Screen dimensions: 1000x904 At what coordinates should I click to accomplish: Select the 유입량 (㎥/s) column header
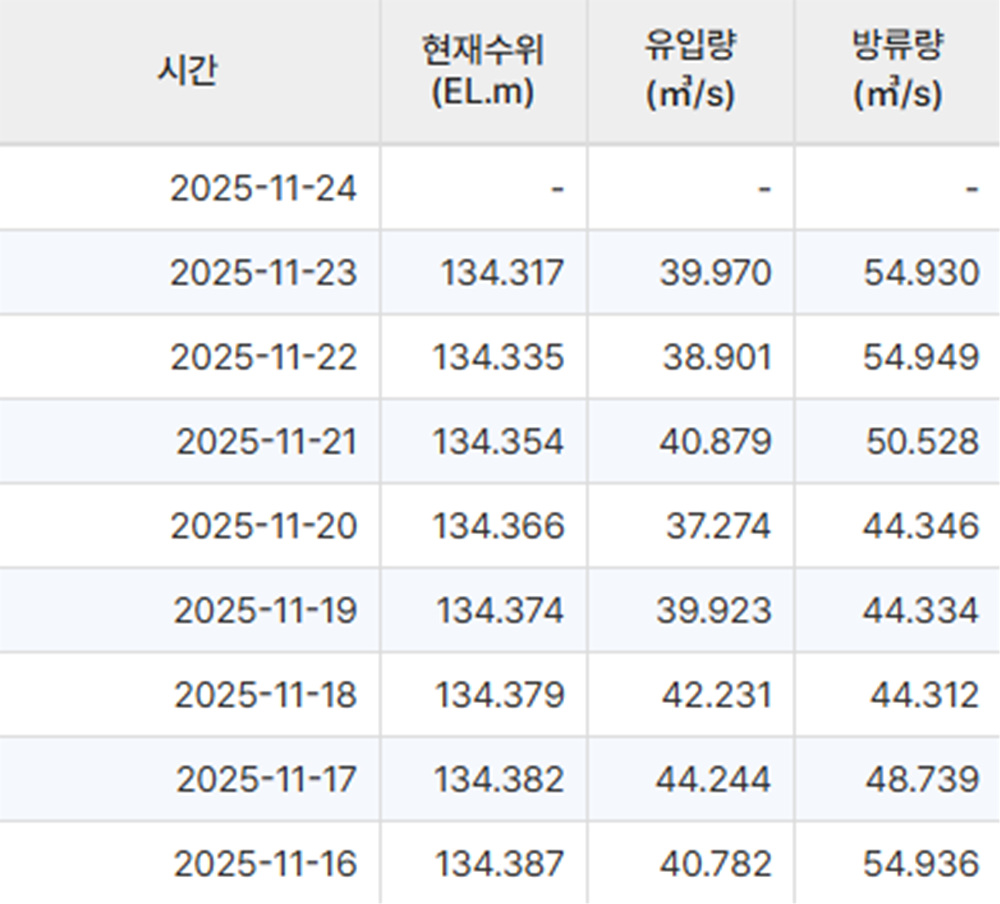pyautogui.click(x=690, y=72)
